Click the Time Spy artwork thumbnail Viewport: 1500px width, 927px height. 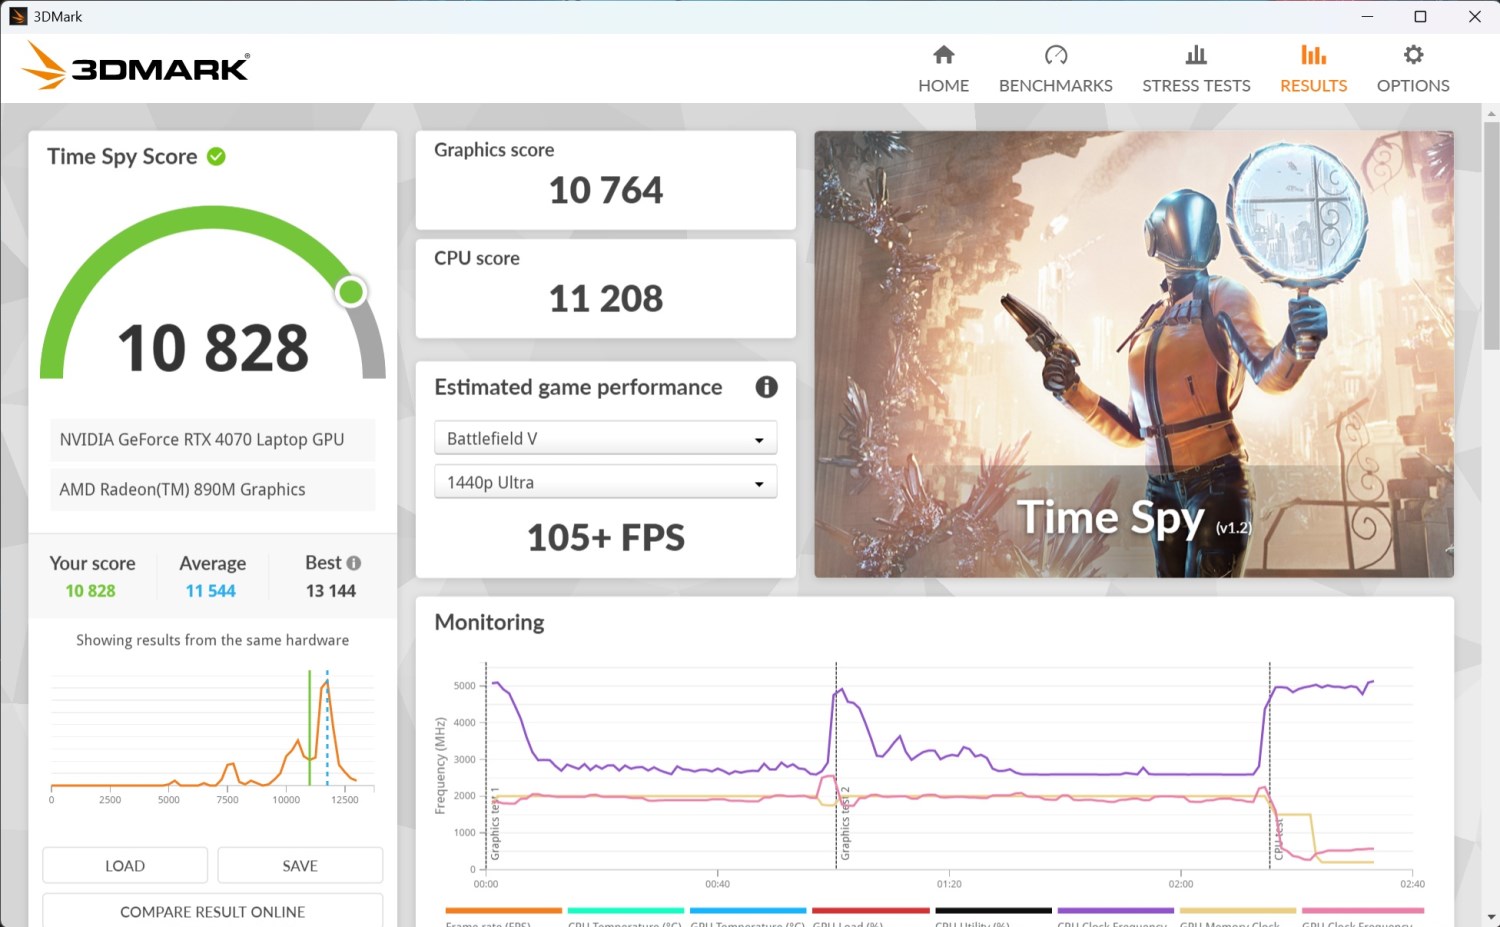coord(1134,354)
